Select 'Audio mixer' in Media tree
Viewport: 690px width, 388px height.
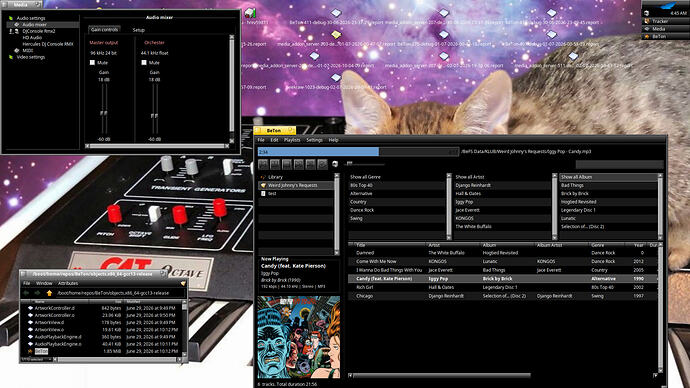click(x=34, y=25)
